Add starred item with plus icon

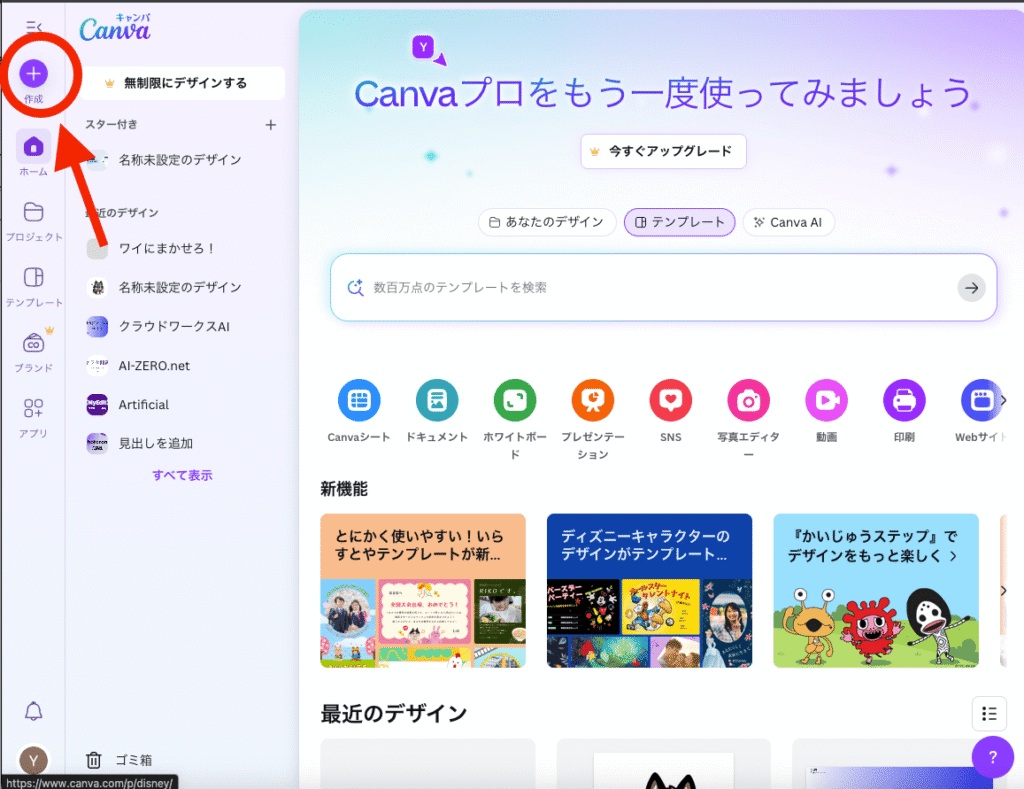(x=271, y=125)
